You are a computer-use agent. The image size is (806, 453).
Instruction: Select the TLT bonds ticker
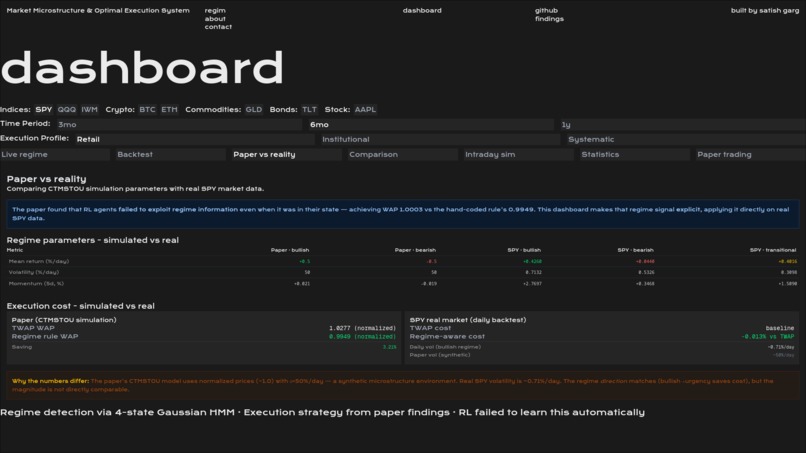pos(309,110)
